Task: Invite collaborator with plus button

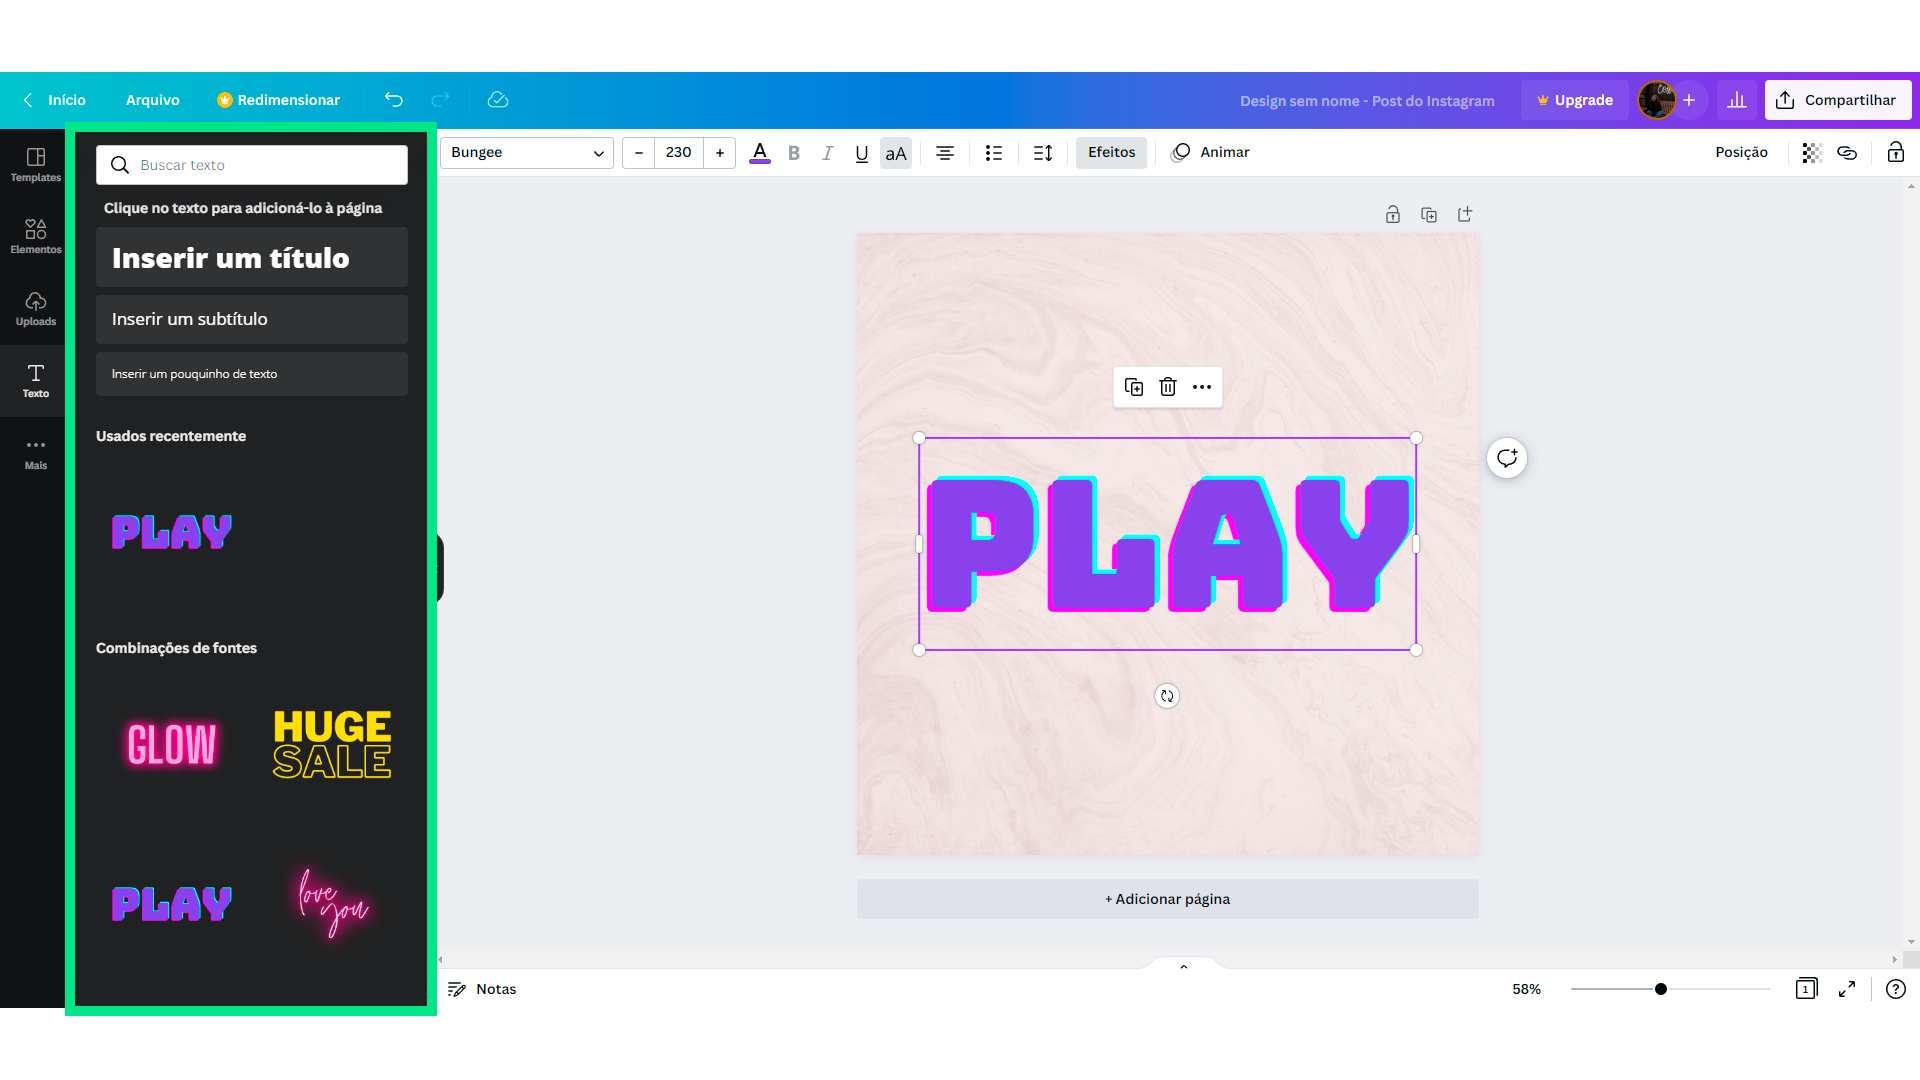Action: (1689, 100)
